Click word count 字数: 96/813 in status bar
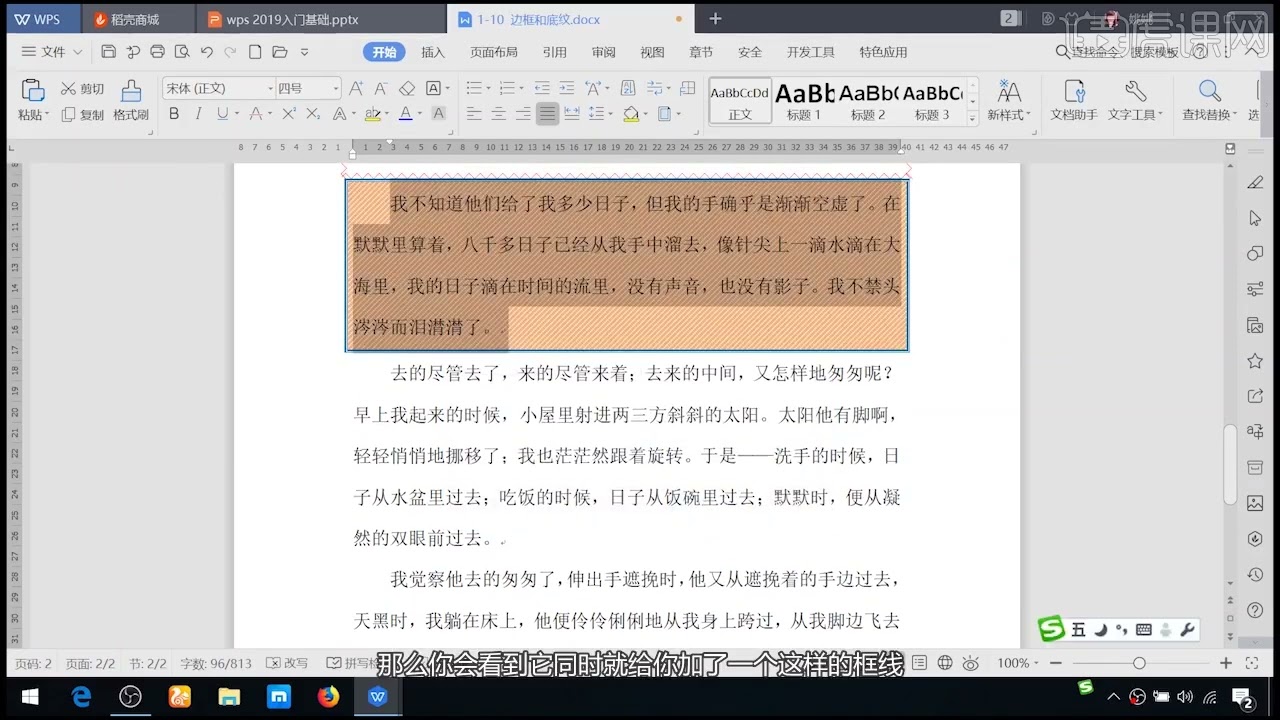The height and width of the screenshot is (720, 1280). [x=217, y=663]
